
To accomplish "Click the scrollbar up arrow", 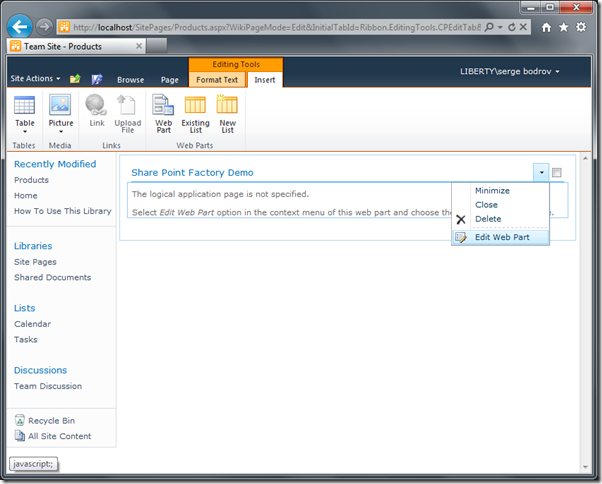I will pos(585,158).
